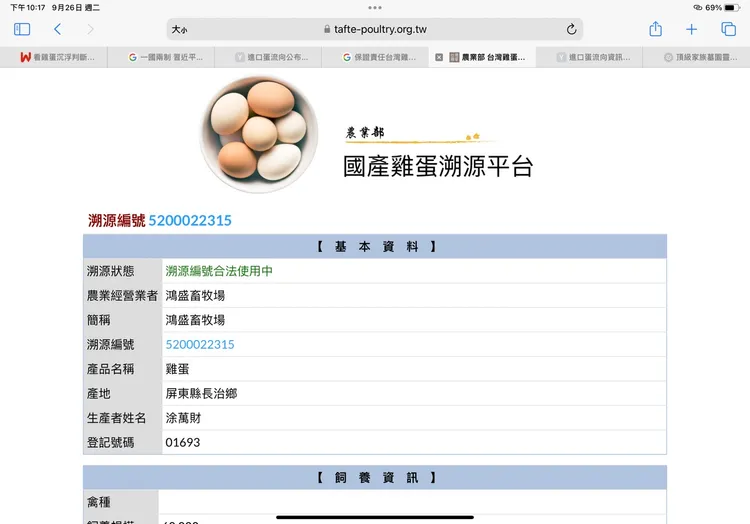Click the 登記號碼 row label
This screenshot has width=750, height=524.
pos(110,442)
